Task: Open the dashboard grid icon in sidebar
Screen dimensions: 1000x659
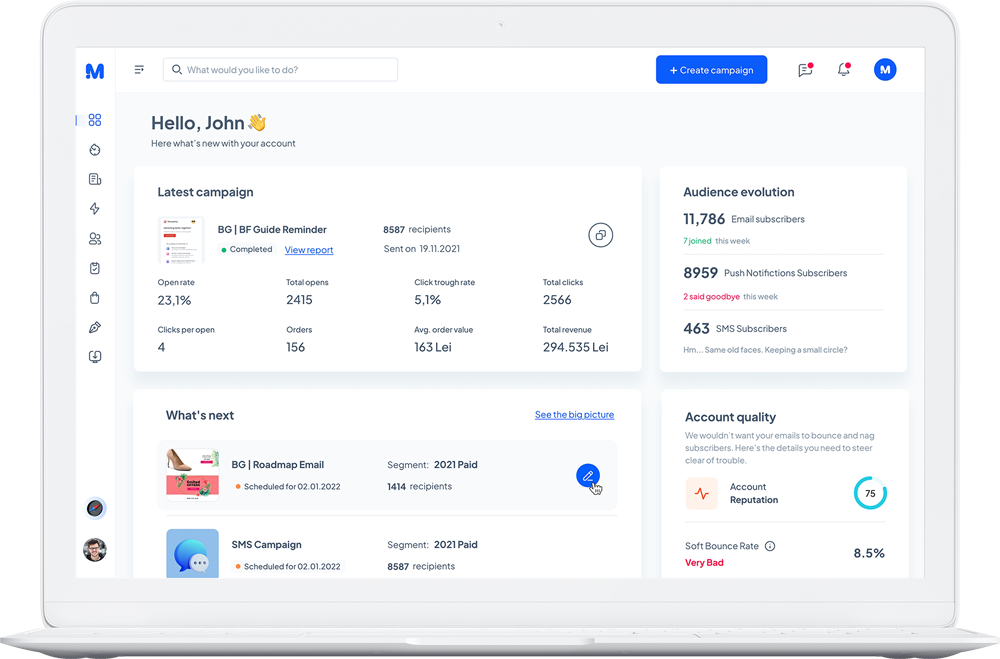Action: coord(95,120)
